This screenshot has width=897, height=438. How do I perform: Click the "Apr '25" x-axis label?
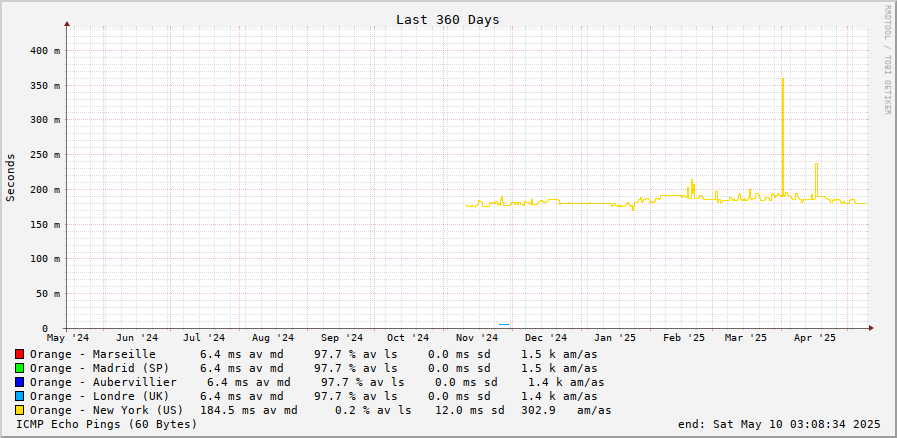[815, 338]
